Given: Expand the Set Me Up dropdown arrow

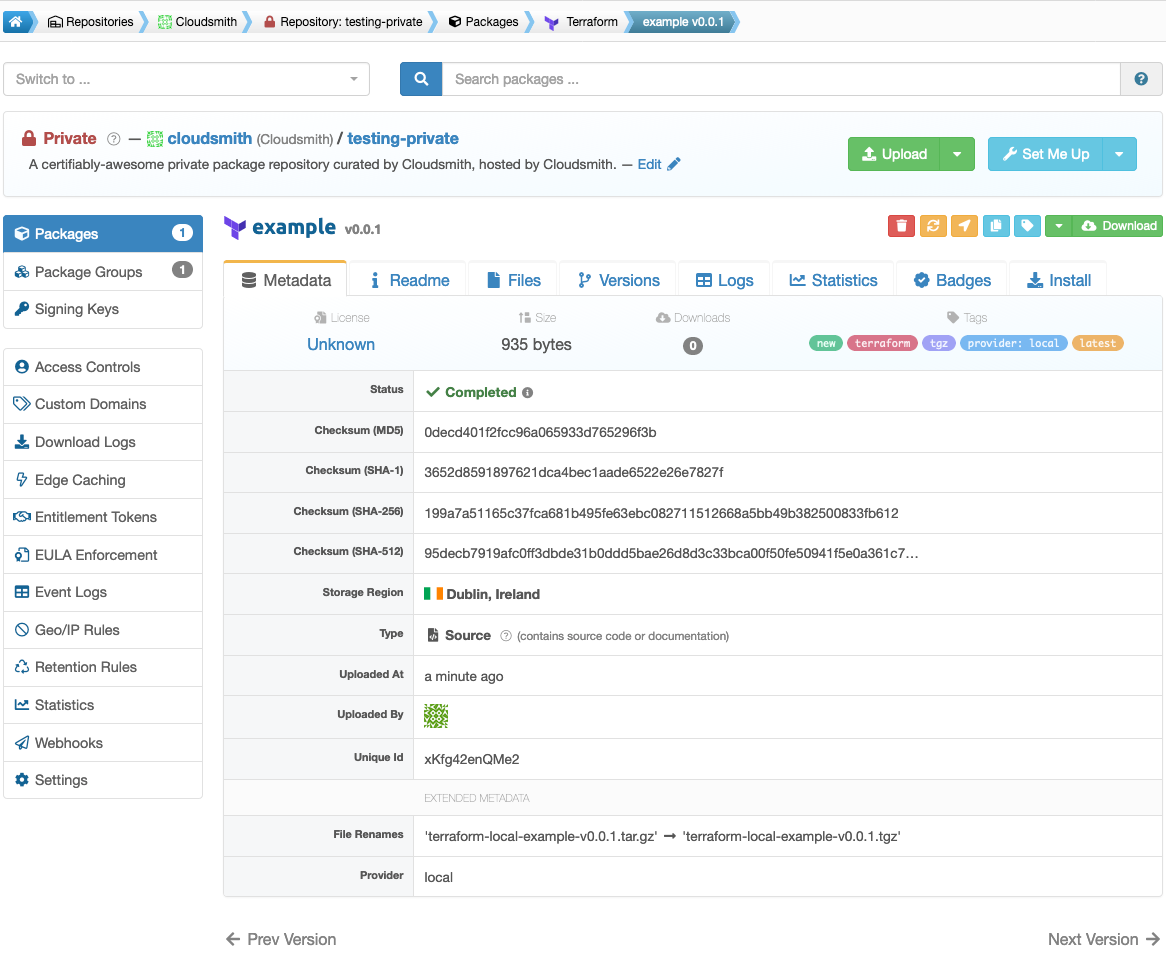Looking at the screenshot, I should click(1119, 154).
